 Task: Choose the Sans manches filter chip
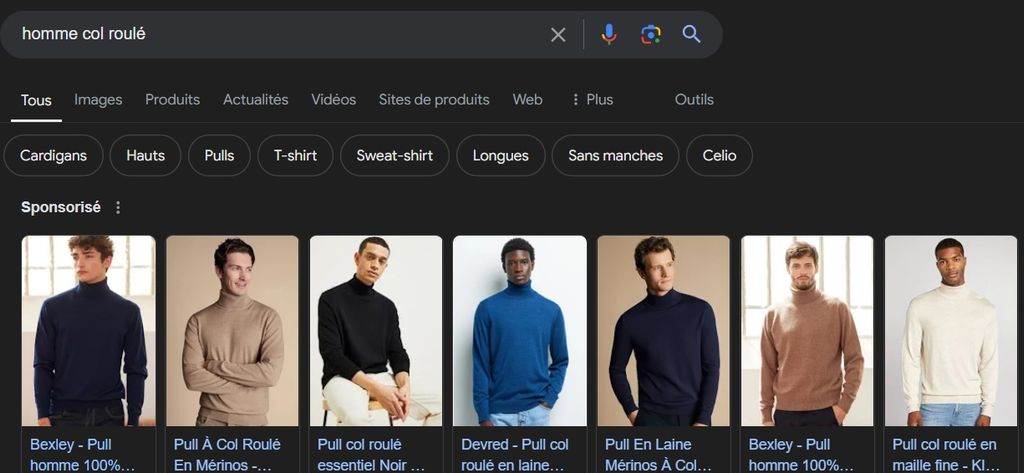coord(615,155)
